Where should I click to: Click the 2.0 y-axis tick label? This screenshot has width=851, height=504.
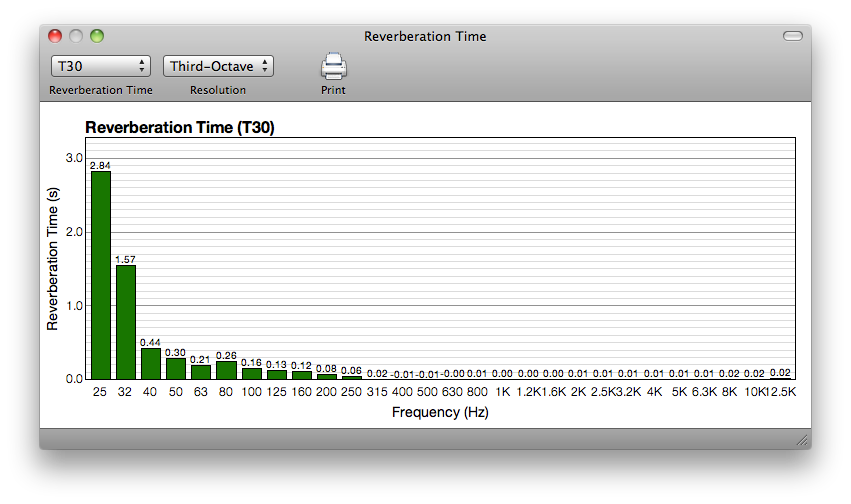[x=74, y=232]
